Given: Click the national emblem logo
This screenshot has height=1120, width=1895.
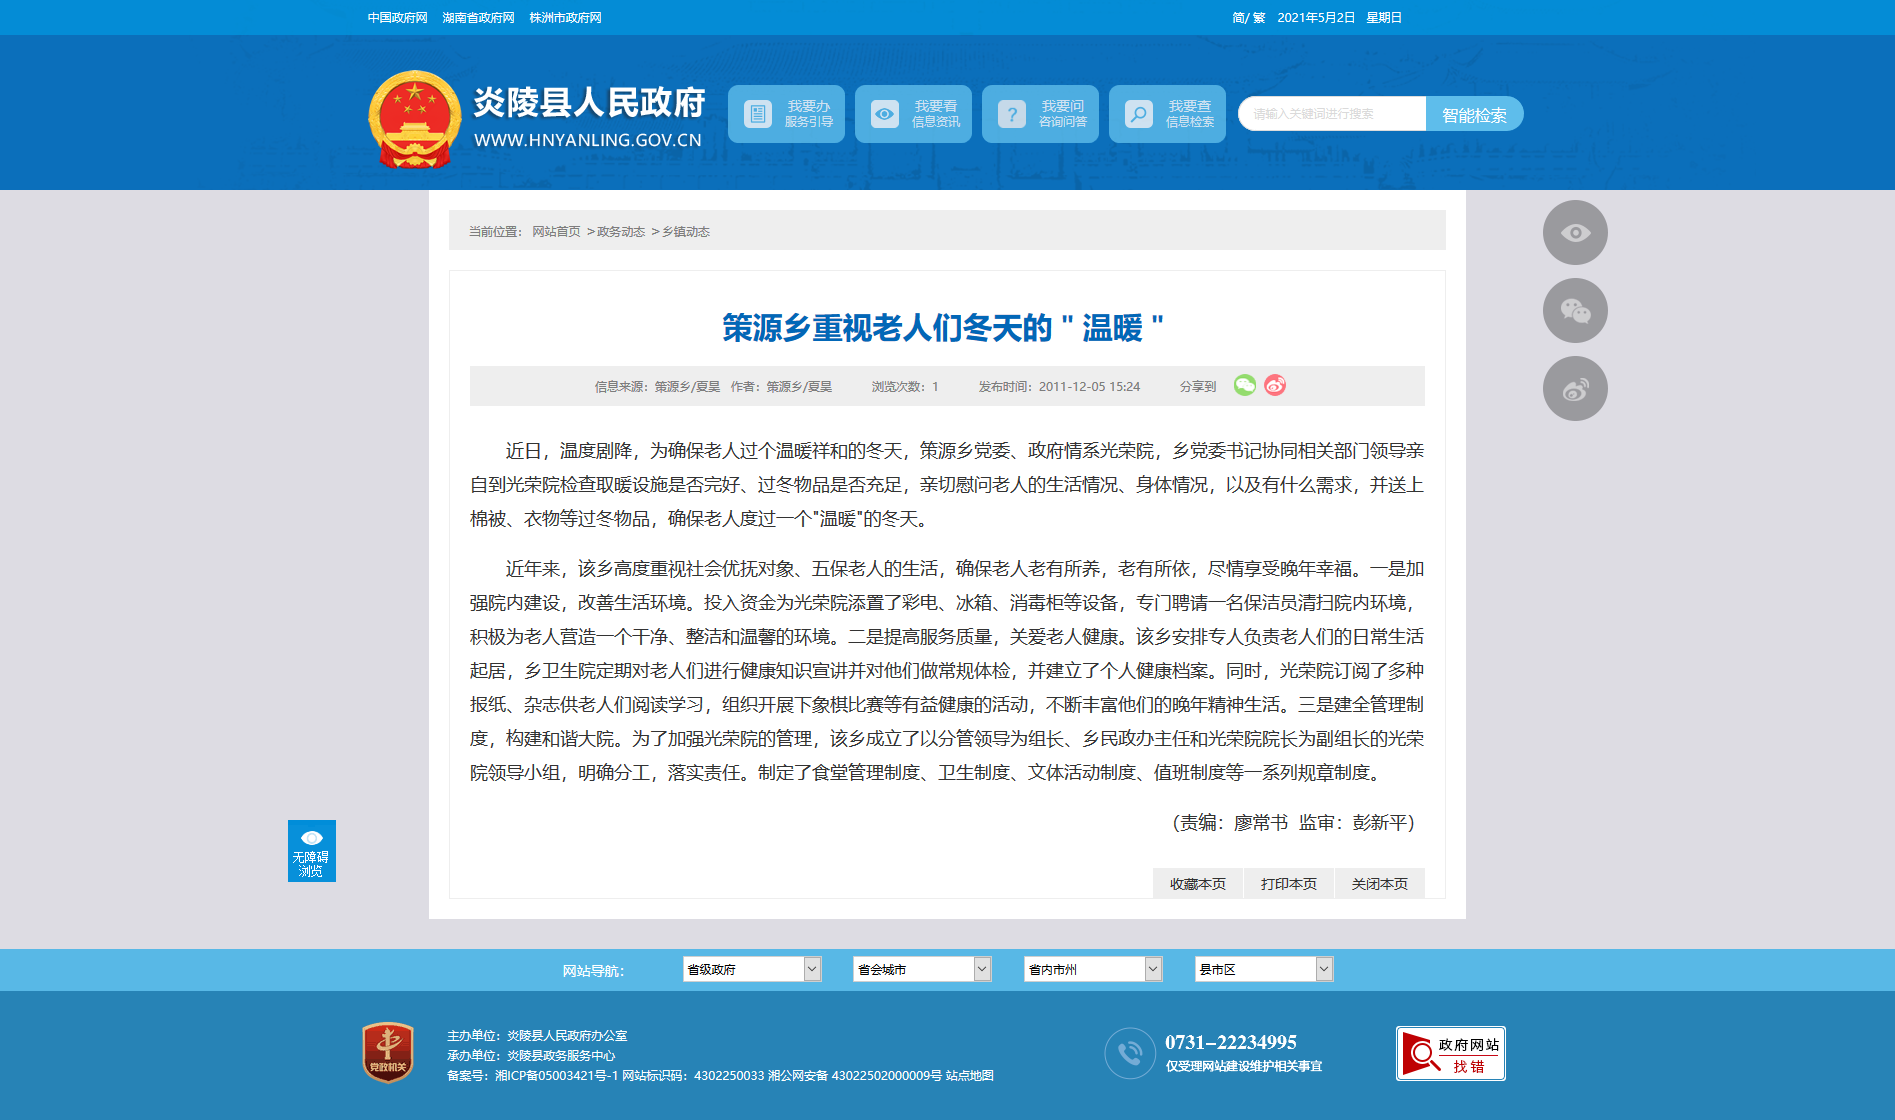Looking at the screenshot, I should click(414, 119).
